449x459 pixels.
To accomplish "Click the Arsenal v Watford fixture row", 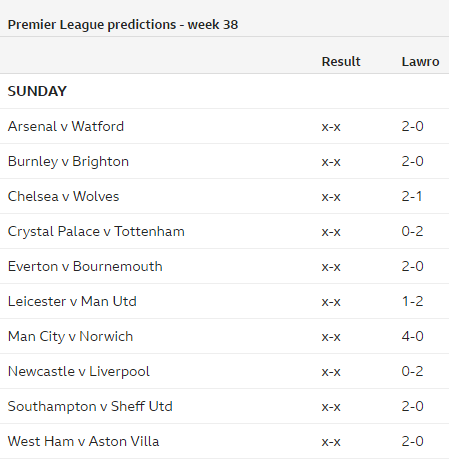I will (224, 126).
